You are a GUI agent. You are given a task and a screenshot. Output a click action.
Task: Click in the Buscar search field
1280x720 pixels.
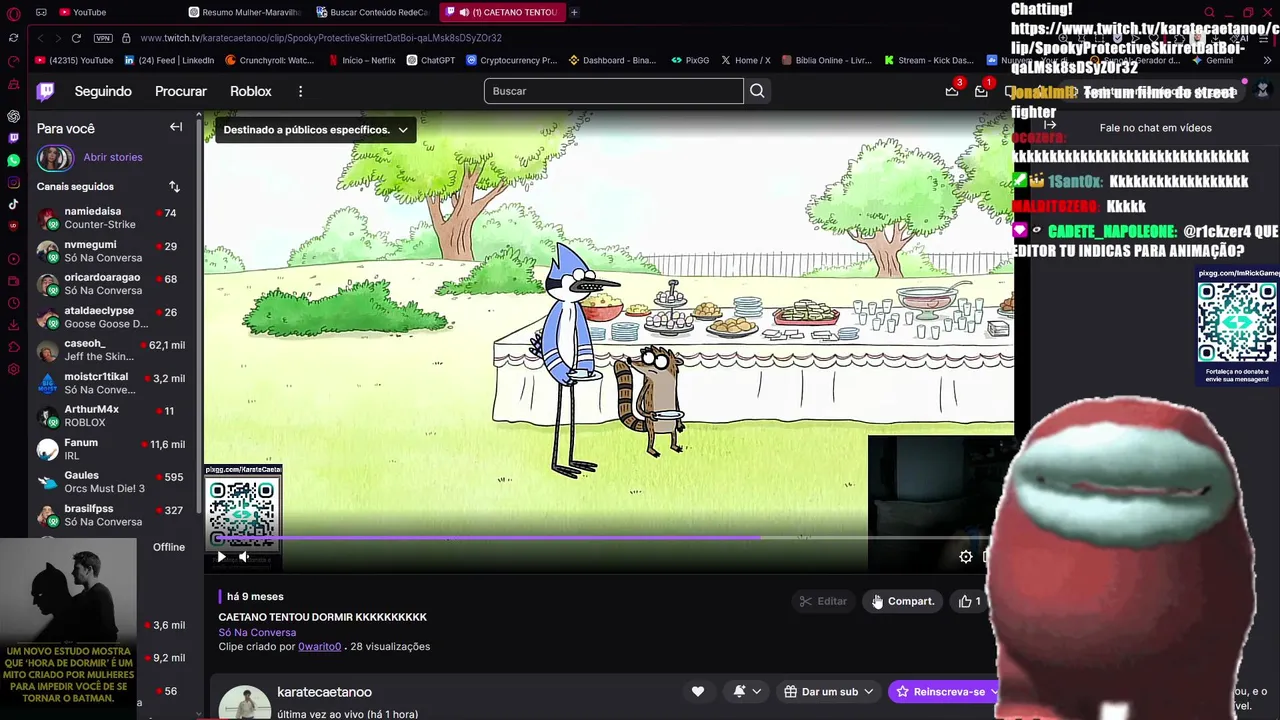tap(614, 91)
